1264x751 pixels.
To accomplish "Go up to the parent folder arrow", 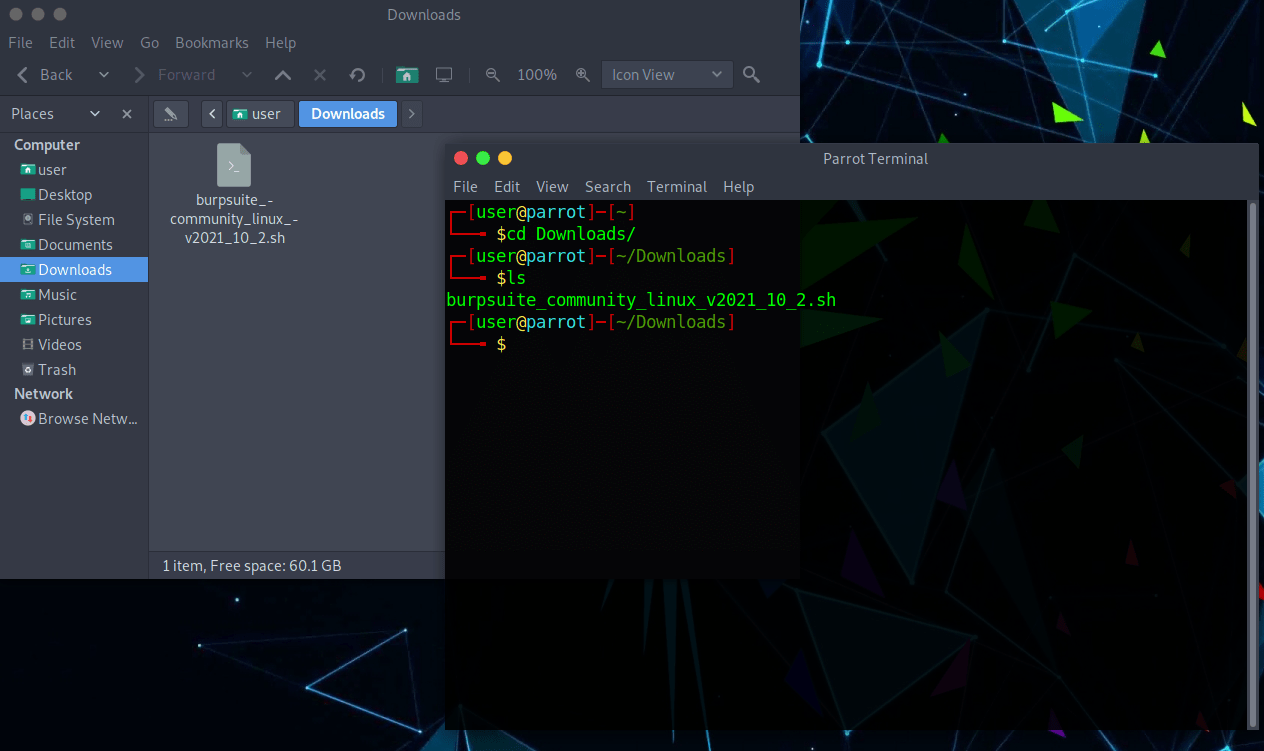I will (283, 75).
